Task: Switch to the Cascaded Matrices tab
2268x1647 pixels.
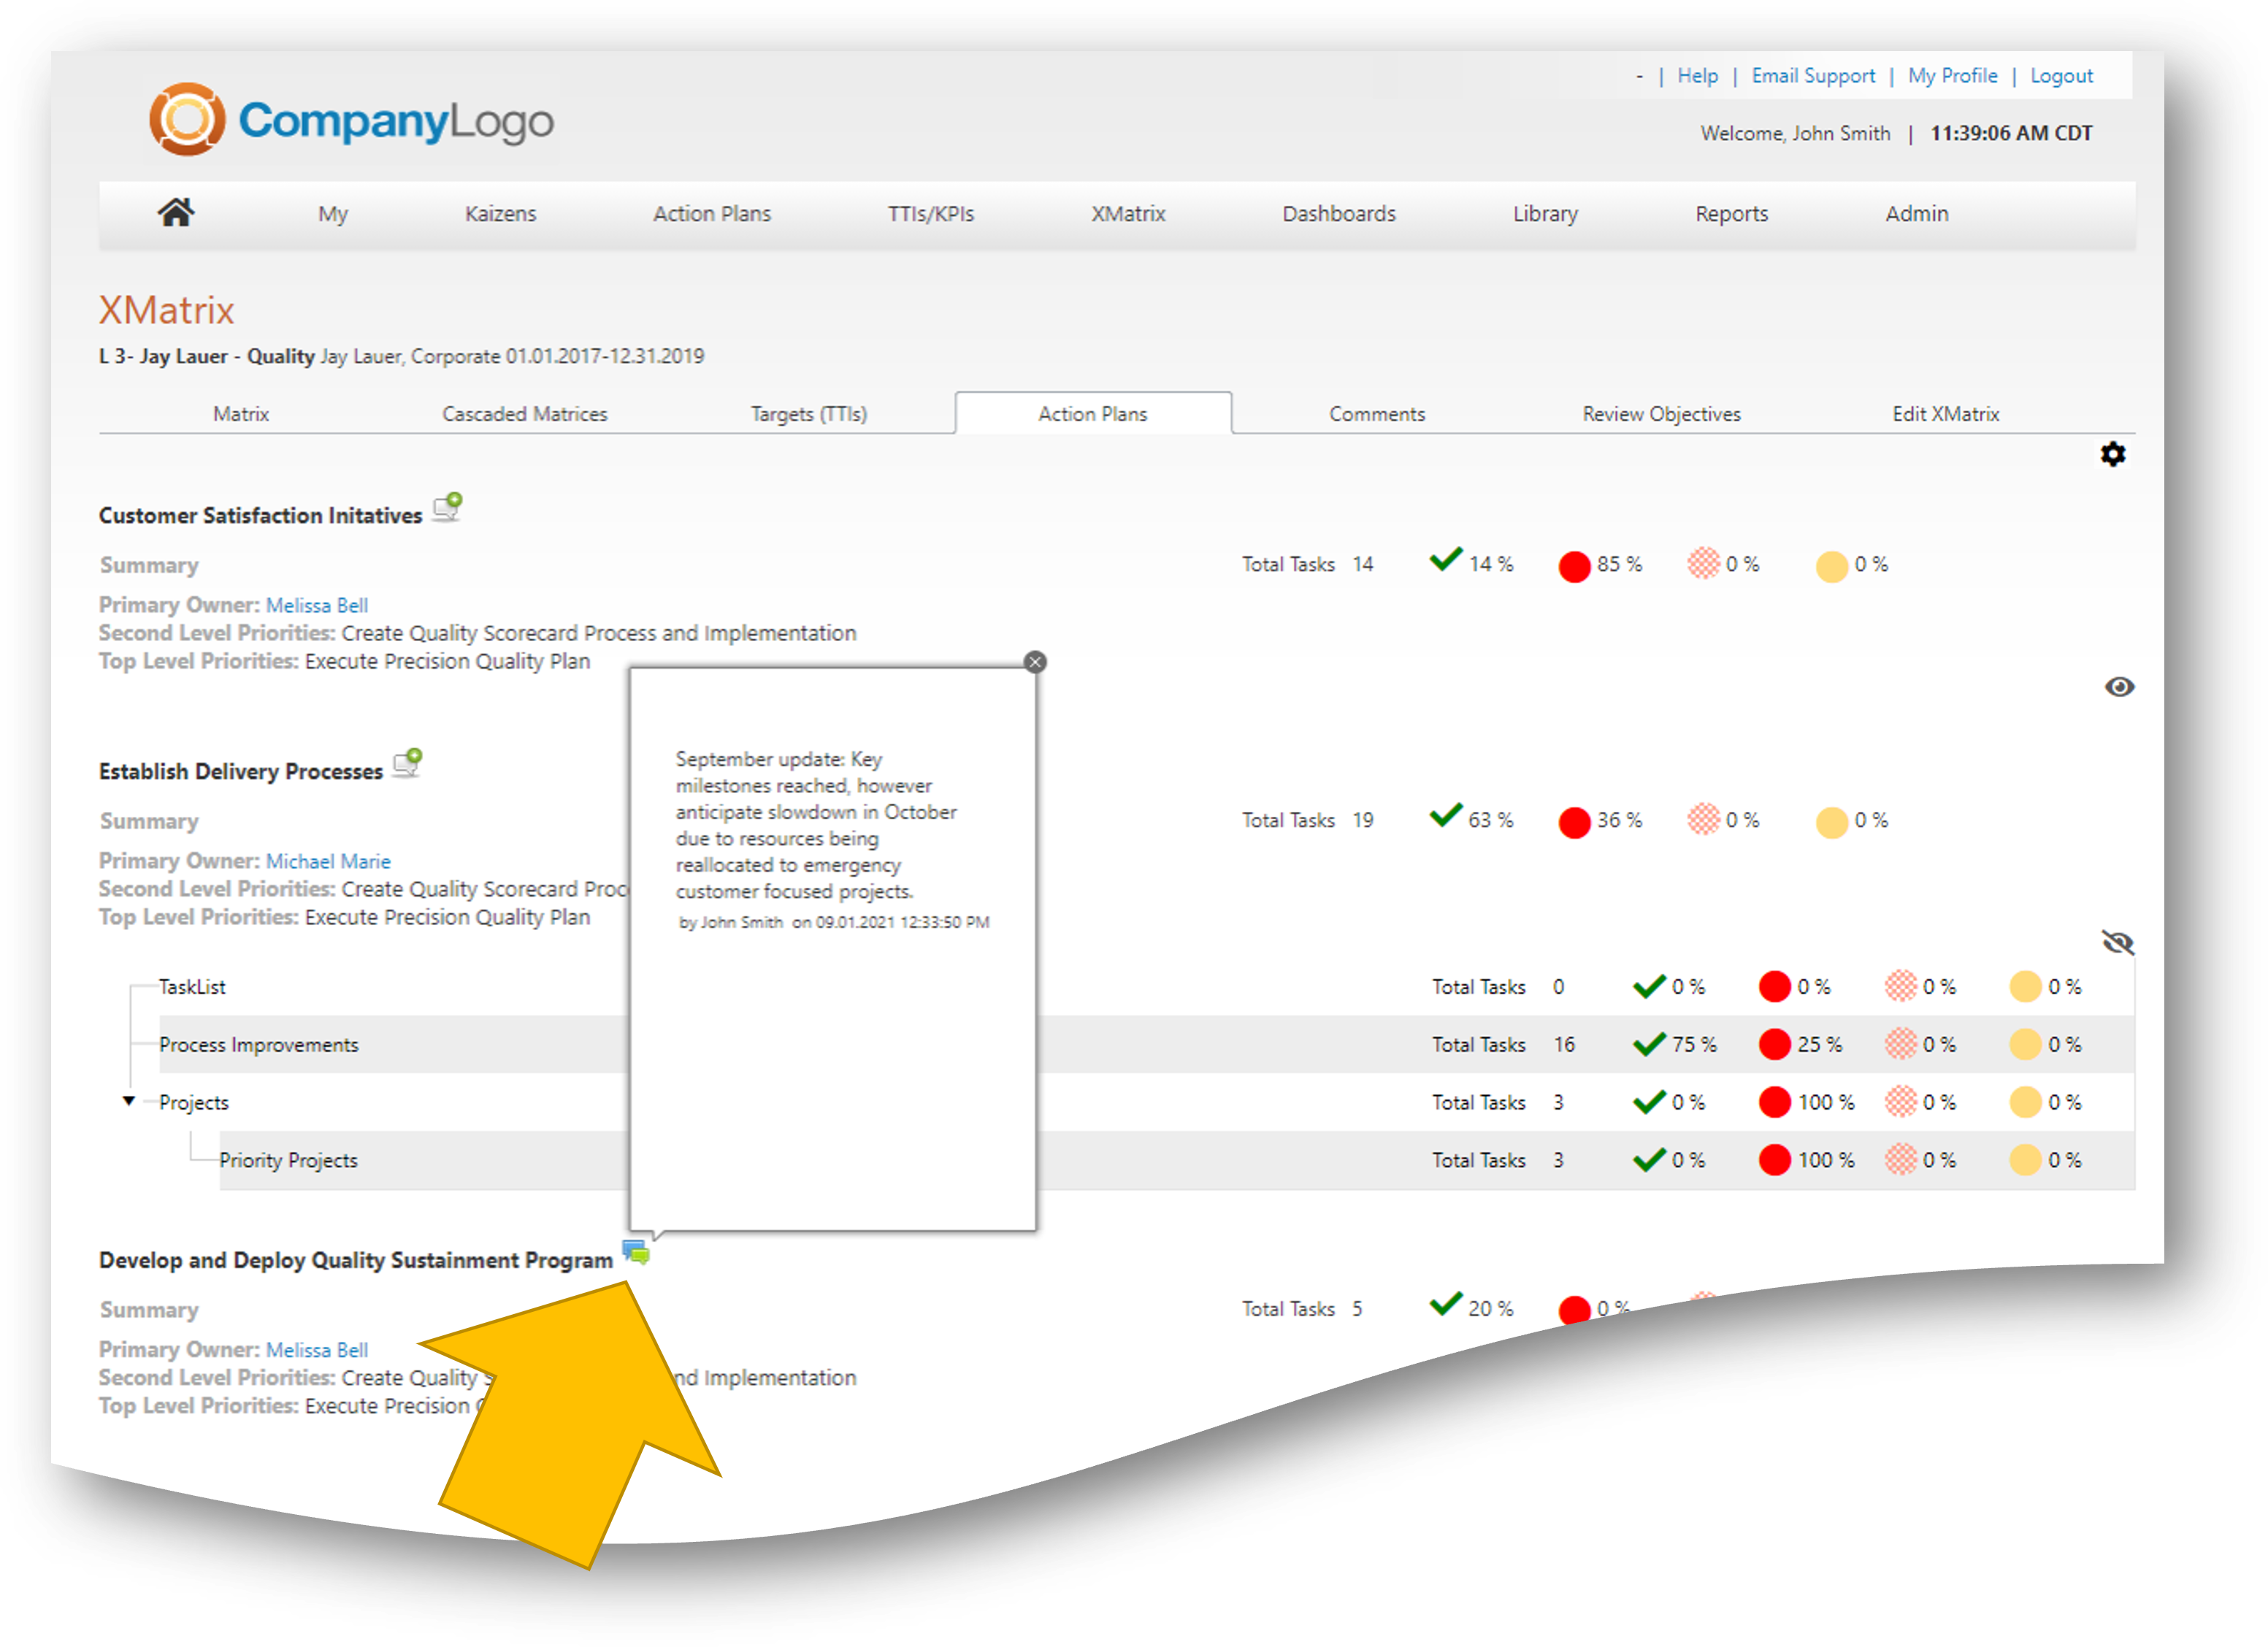Action: pyautogui.click(x=524, y=414)
